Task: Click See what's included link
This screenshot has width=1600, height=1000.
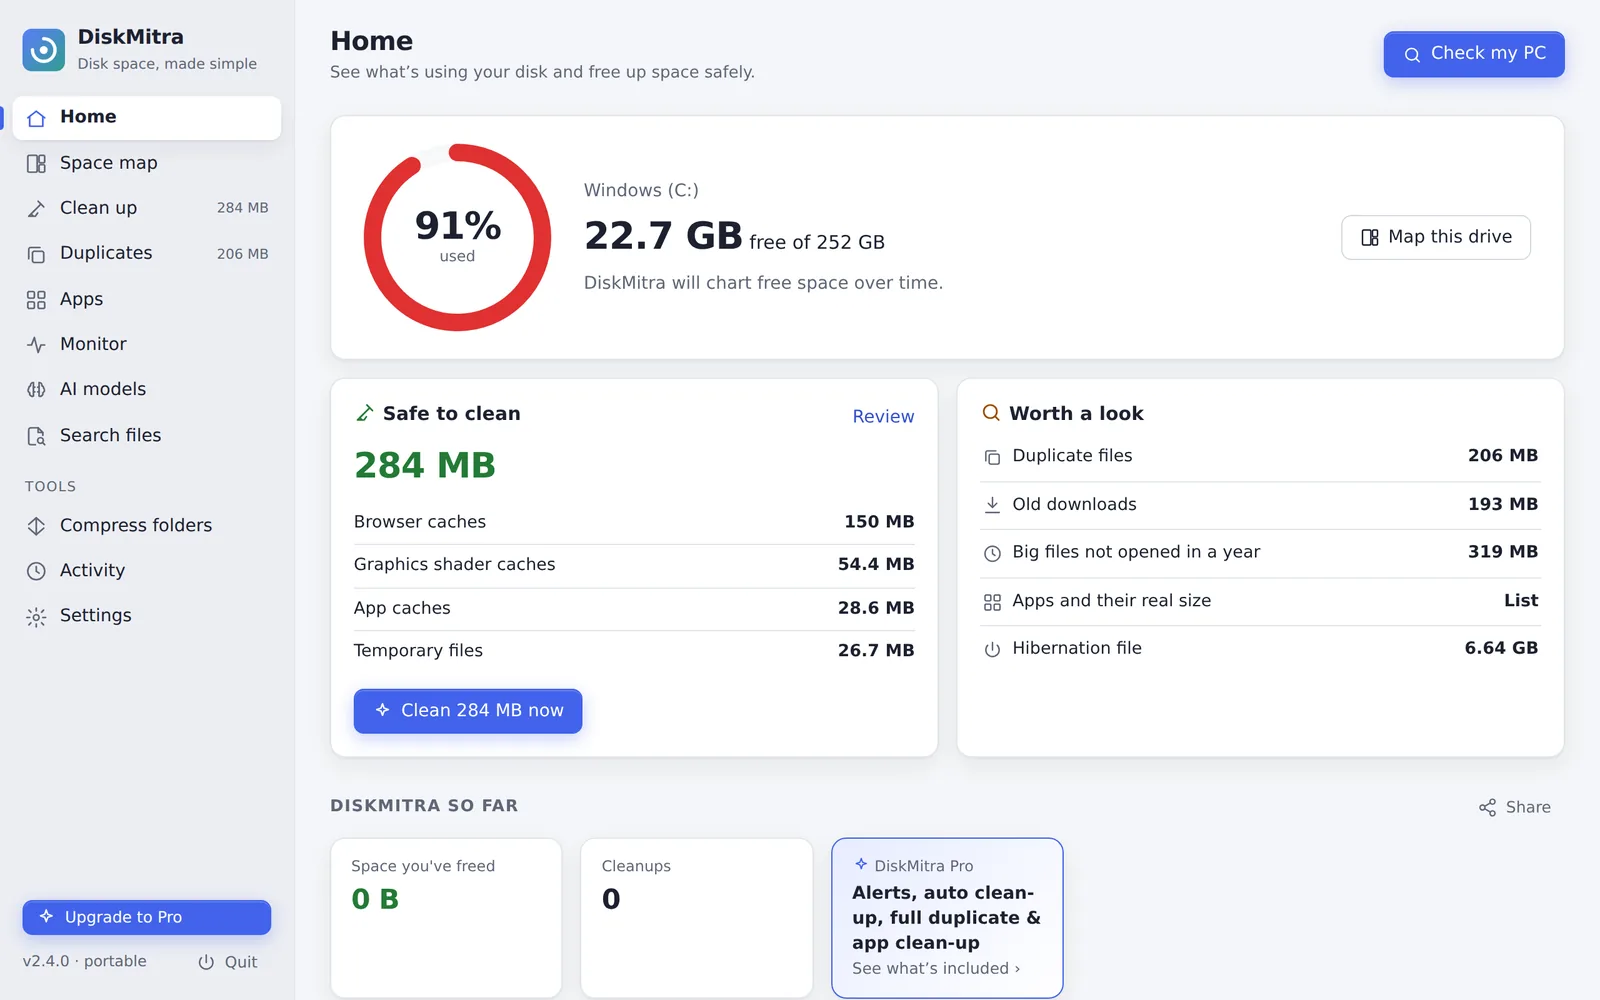Action: coord(936,968)
